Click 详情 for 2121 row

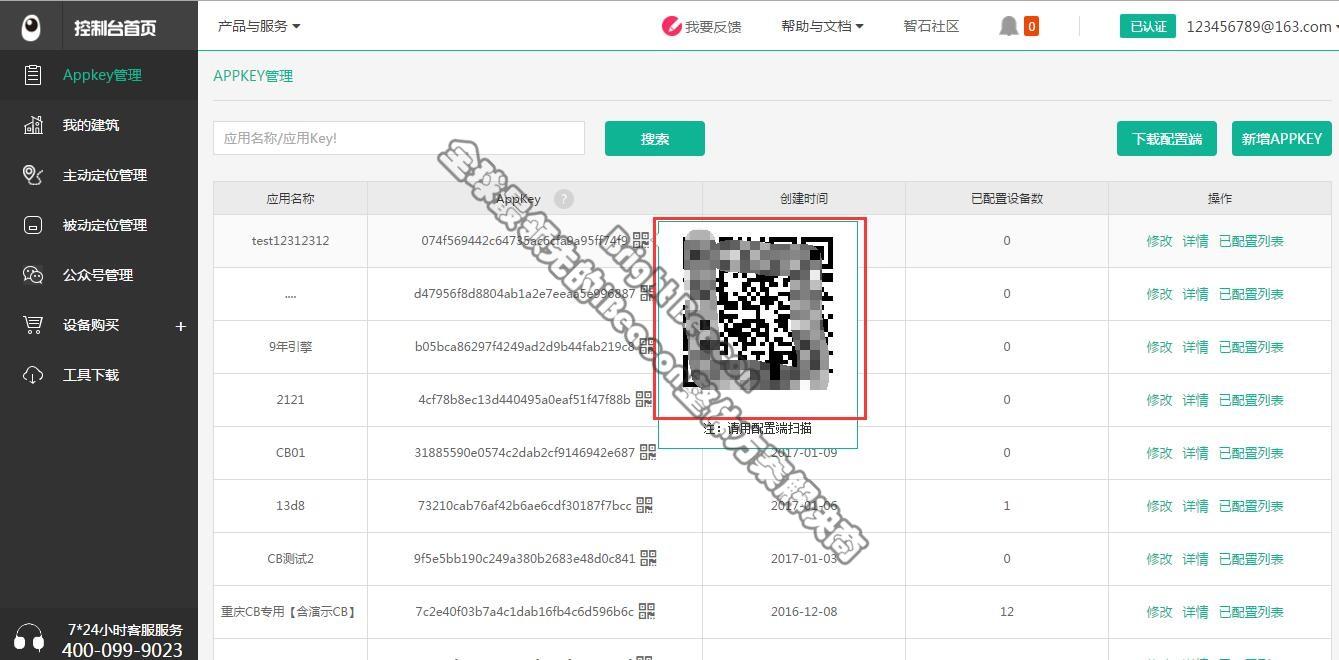click(x=1195, y=399)
